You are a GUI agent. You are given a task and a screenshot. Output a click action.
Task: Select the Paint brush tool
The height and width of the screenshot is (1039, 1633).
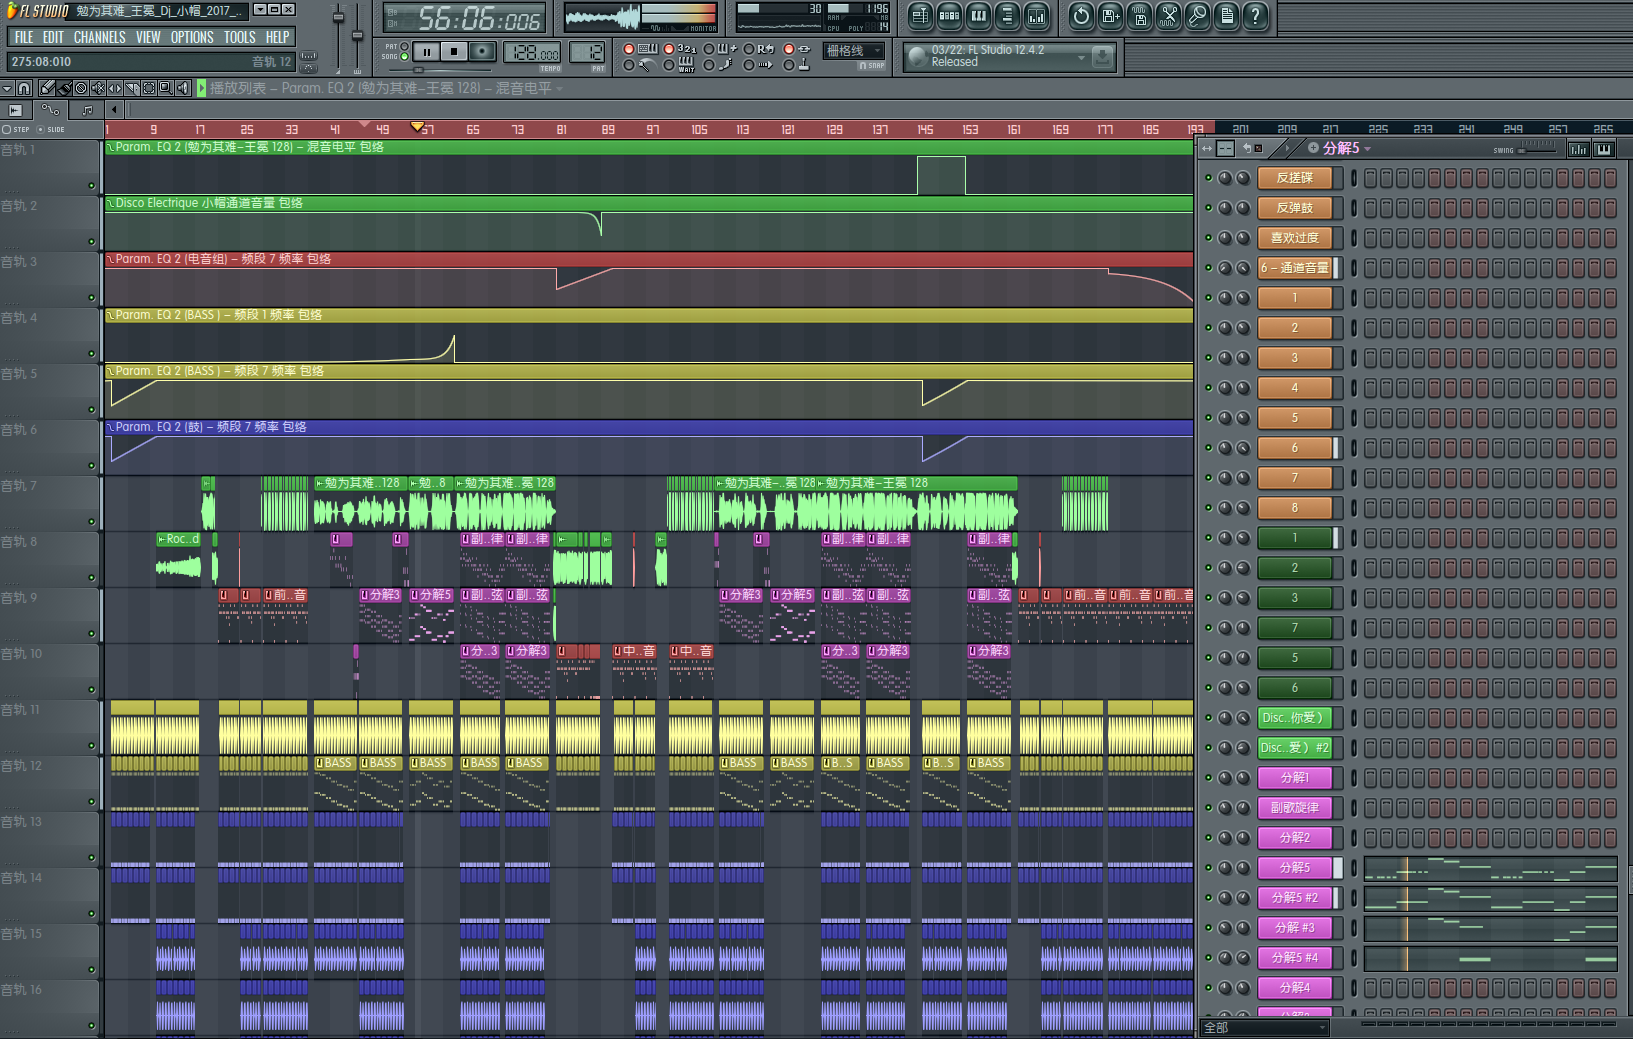(64, 88)
